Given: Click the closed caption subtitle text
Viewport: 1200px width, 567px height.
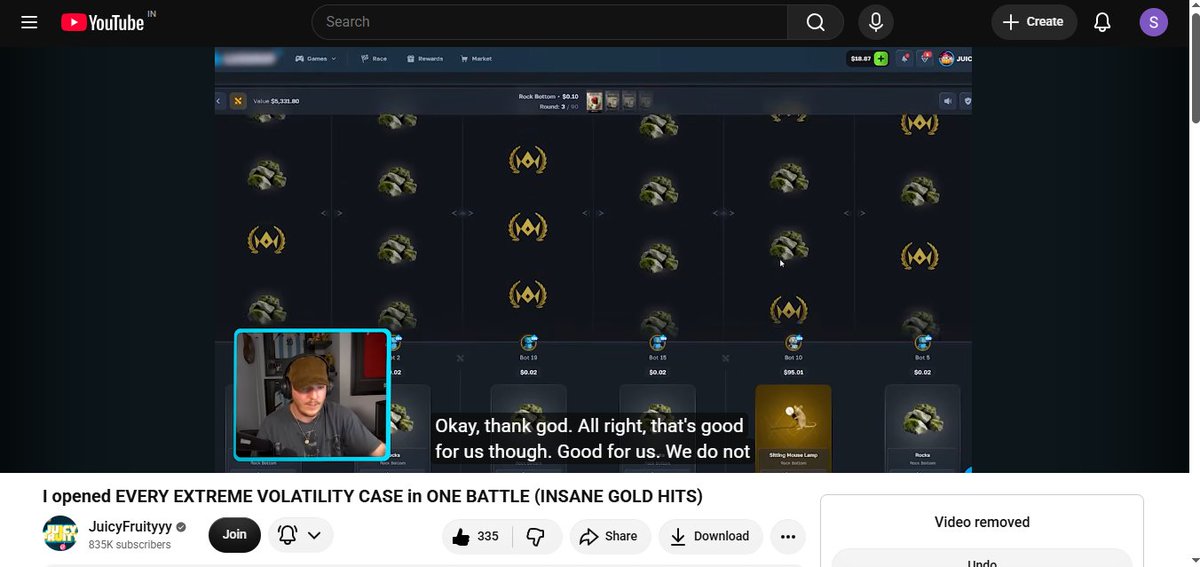Looking at the screenshot, I should (x=592, y=438).
